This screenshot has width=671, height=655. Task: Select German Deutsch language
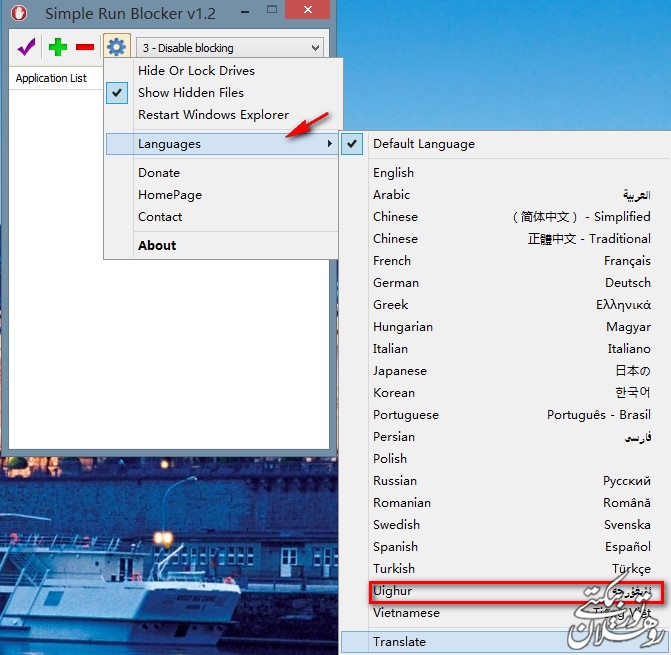[x=505, y=283]
